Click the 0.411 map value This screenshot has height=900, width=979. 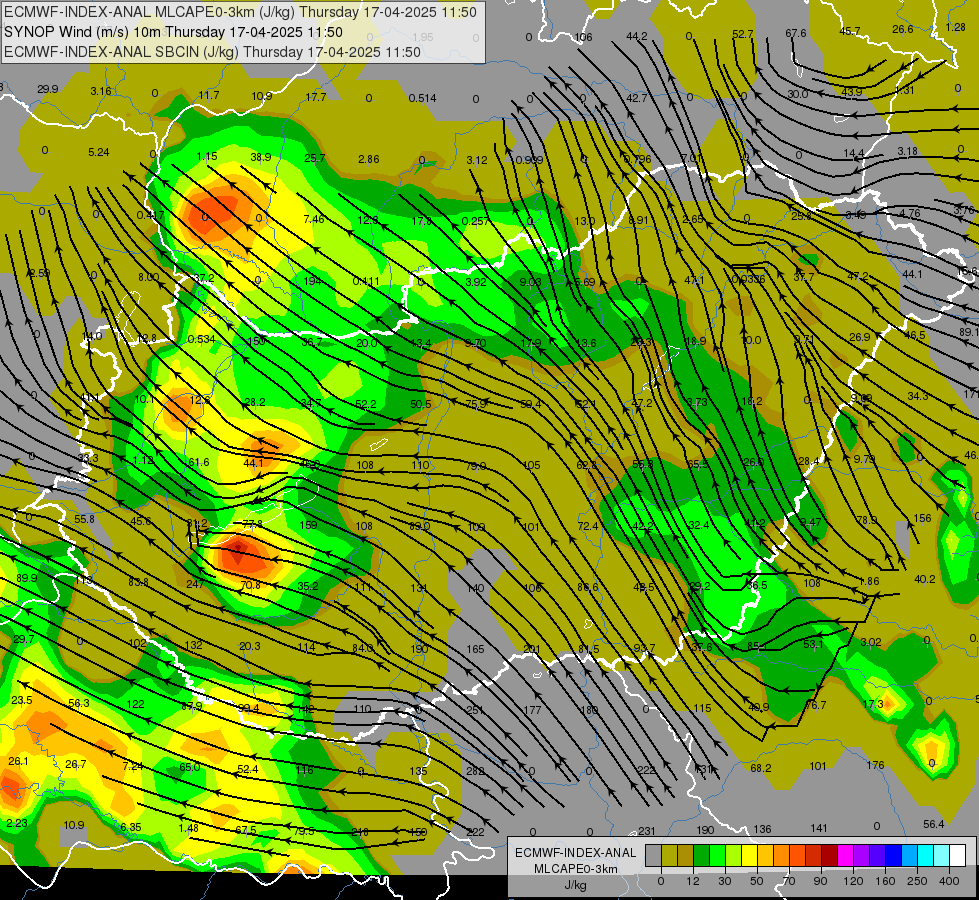click(366, 281)
